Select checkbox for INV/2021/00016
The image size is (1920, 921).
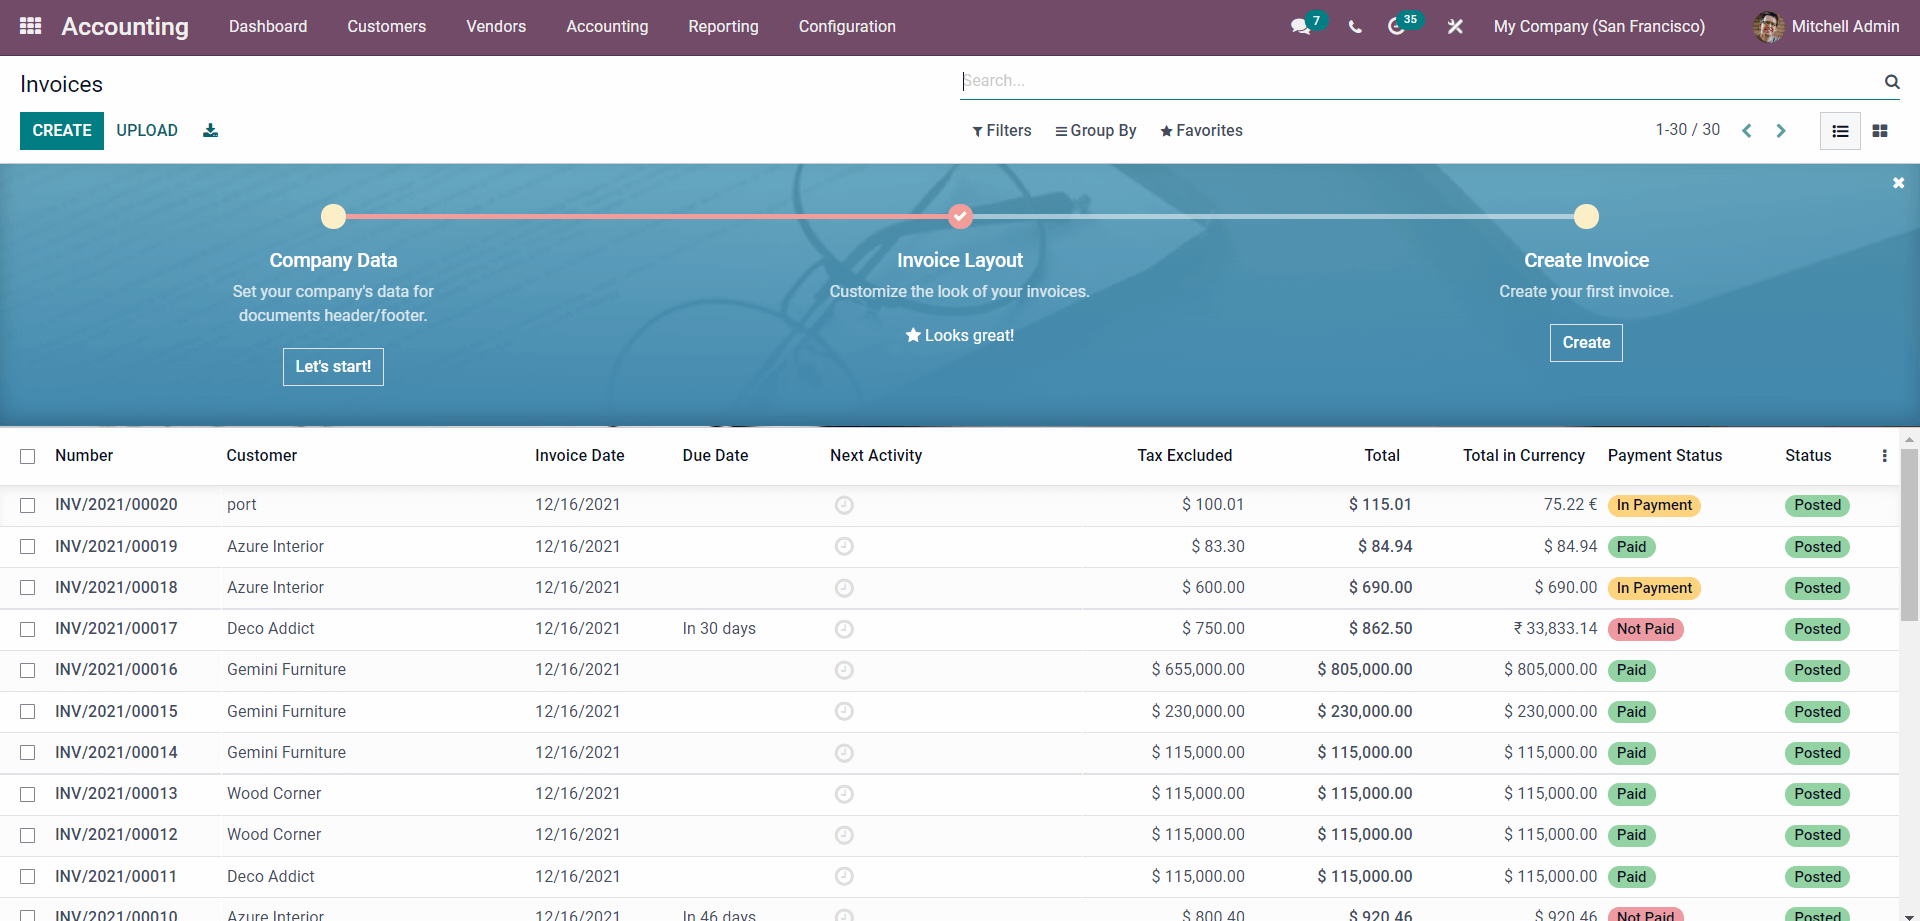pos(28,671)
